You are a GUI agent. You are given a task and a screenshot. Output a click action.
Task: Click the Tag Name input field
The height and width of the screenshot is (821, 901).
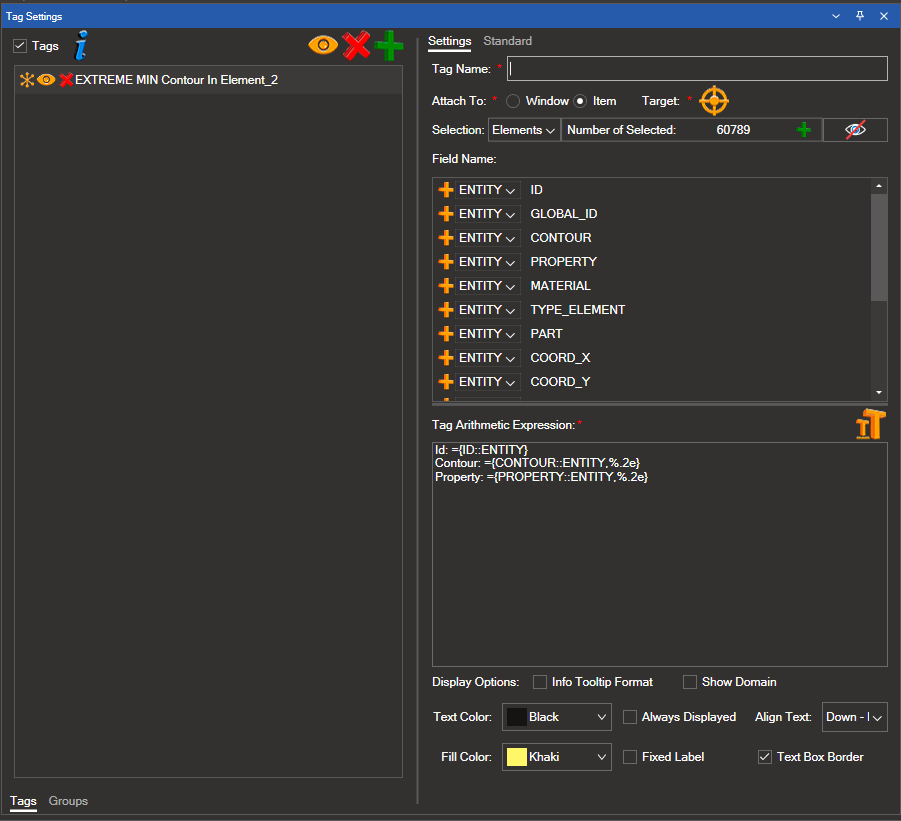point(697,68)
